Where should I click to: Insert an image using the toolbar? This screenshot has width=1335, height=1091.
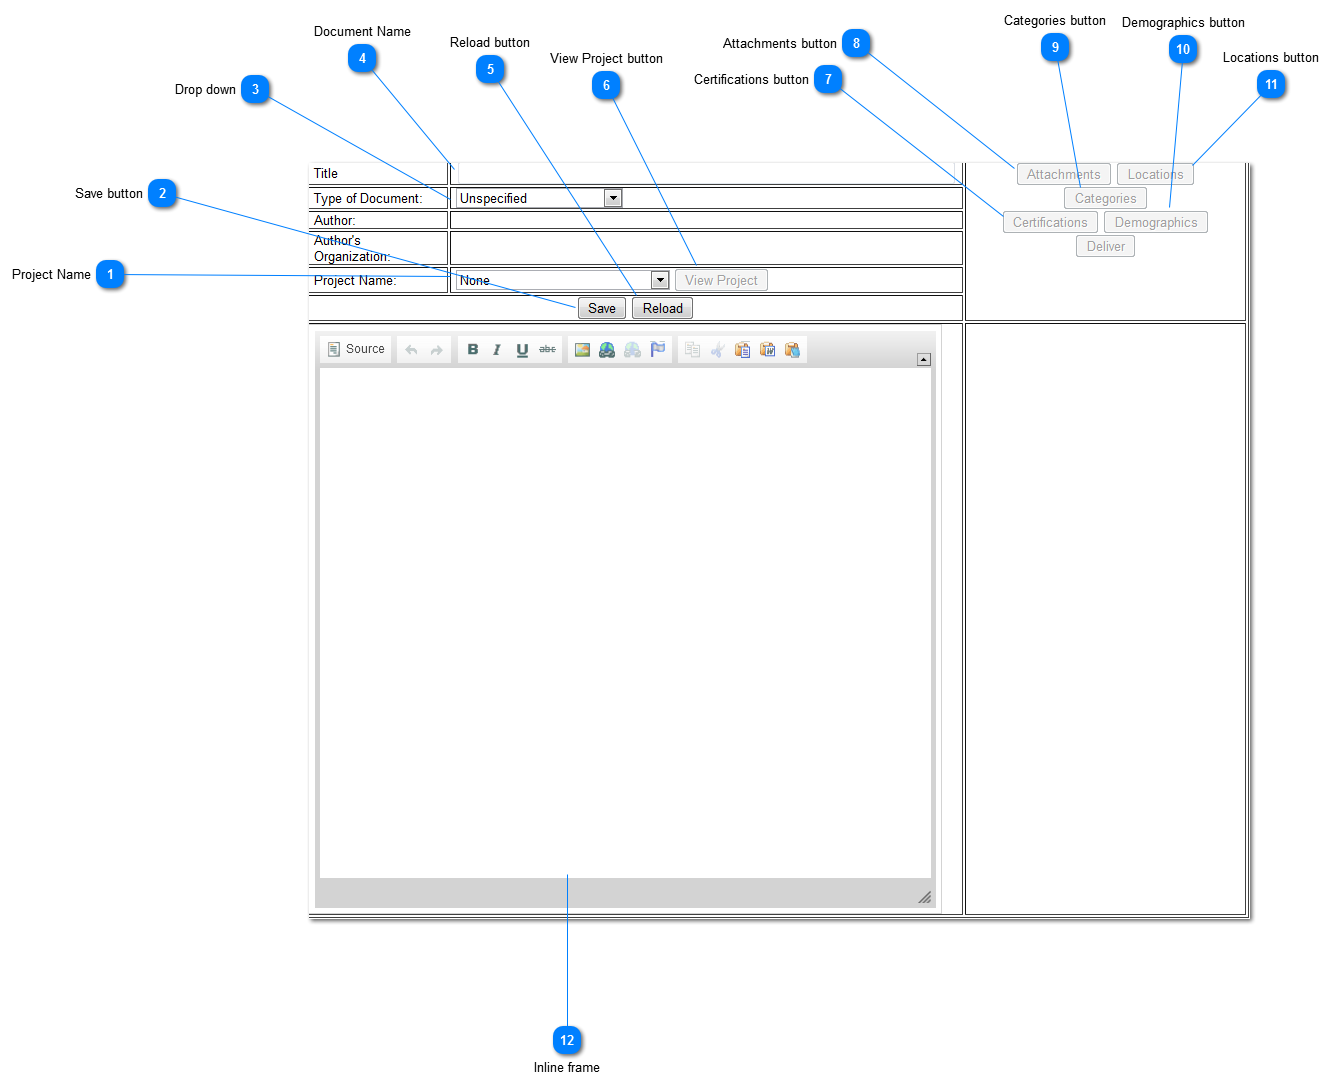pyautogui.click(x=582, y=349)
